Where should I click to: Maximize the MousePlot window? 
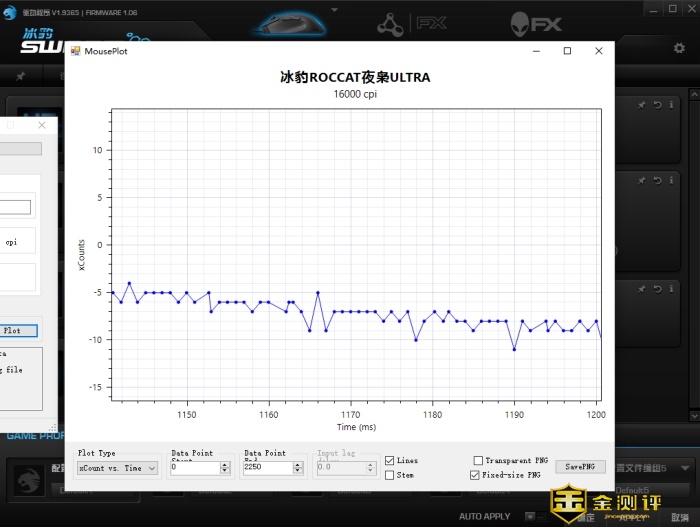tap(567, 51)
